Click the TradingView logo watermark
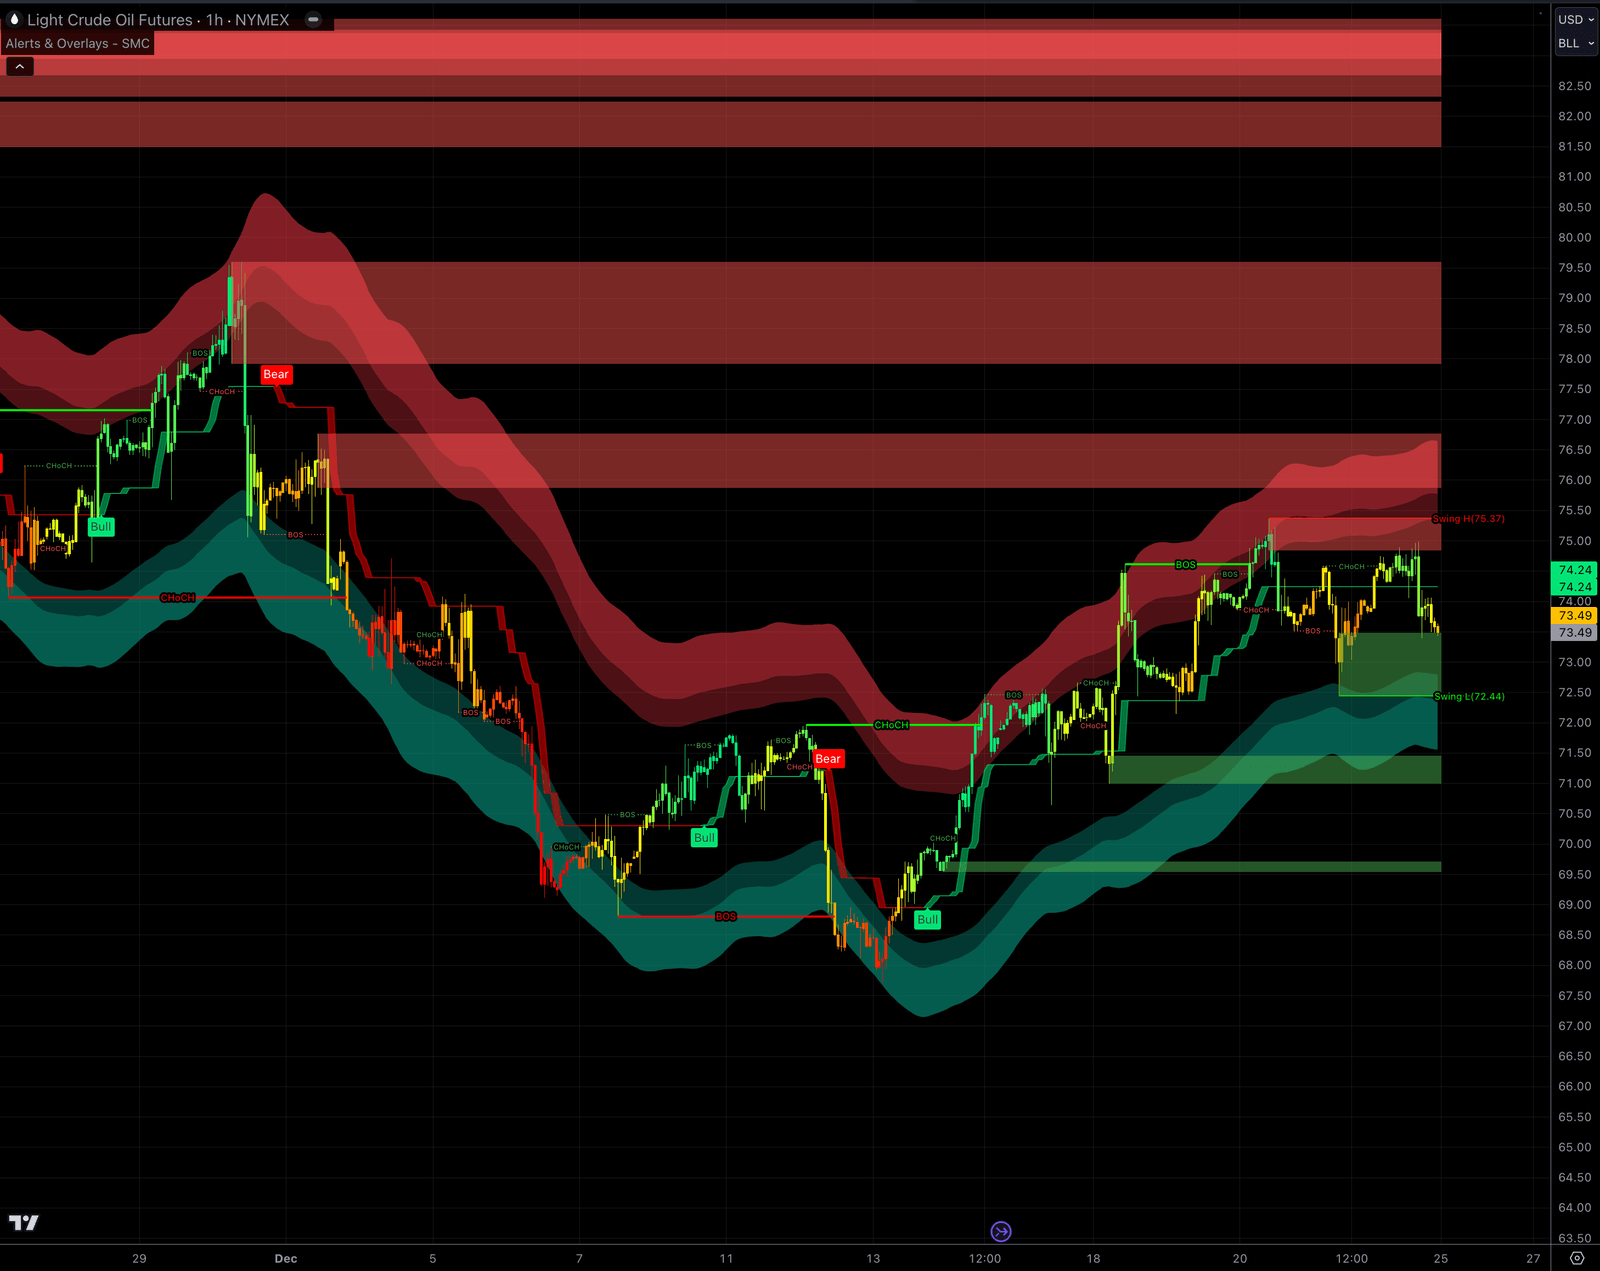 [x=25, y=1222]
